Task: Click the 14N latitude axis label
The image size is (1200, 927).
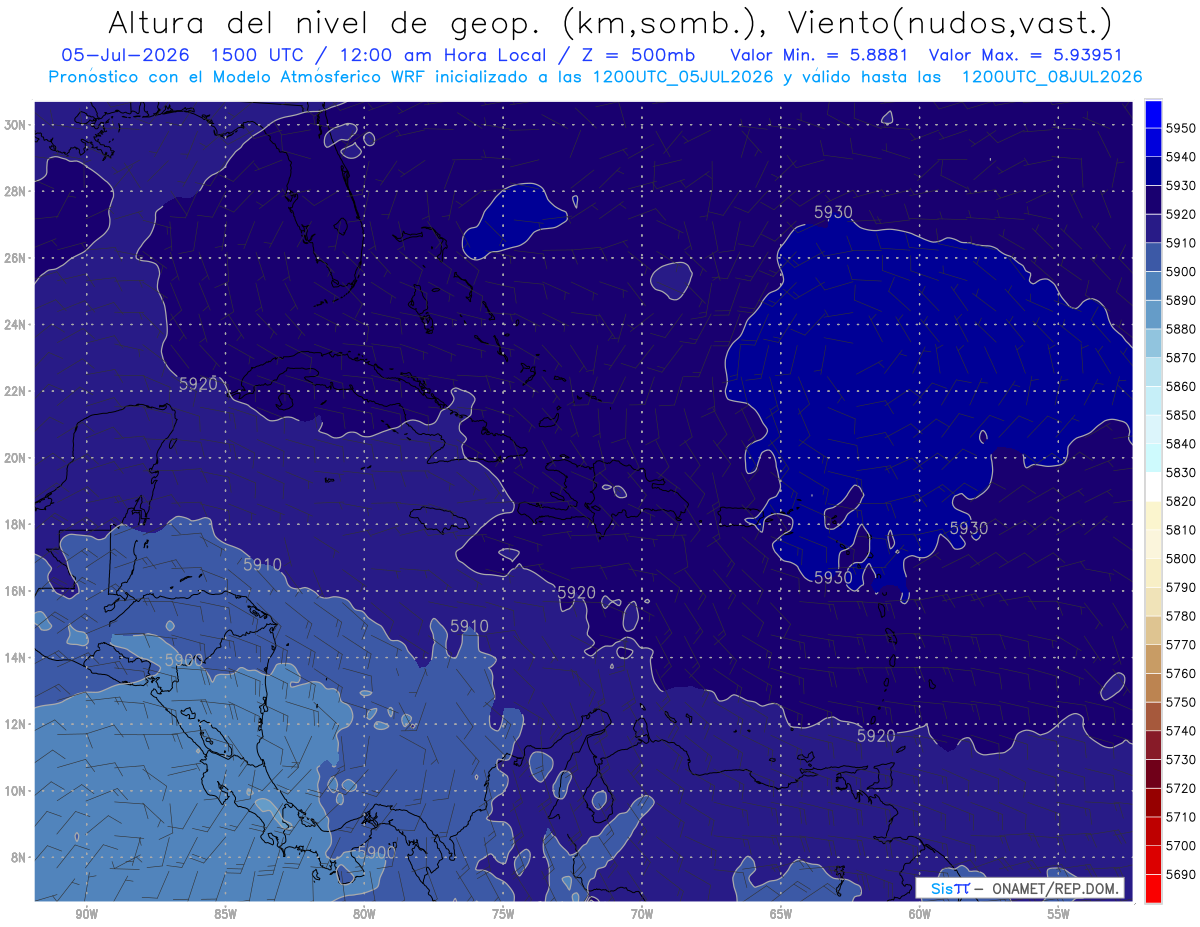Action: 17,657
